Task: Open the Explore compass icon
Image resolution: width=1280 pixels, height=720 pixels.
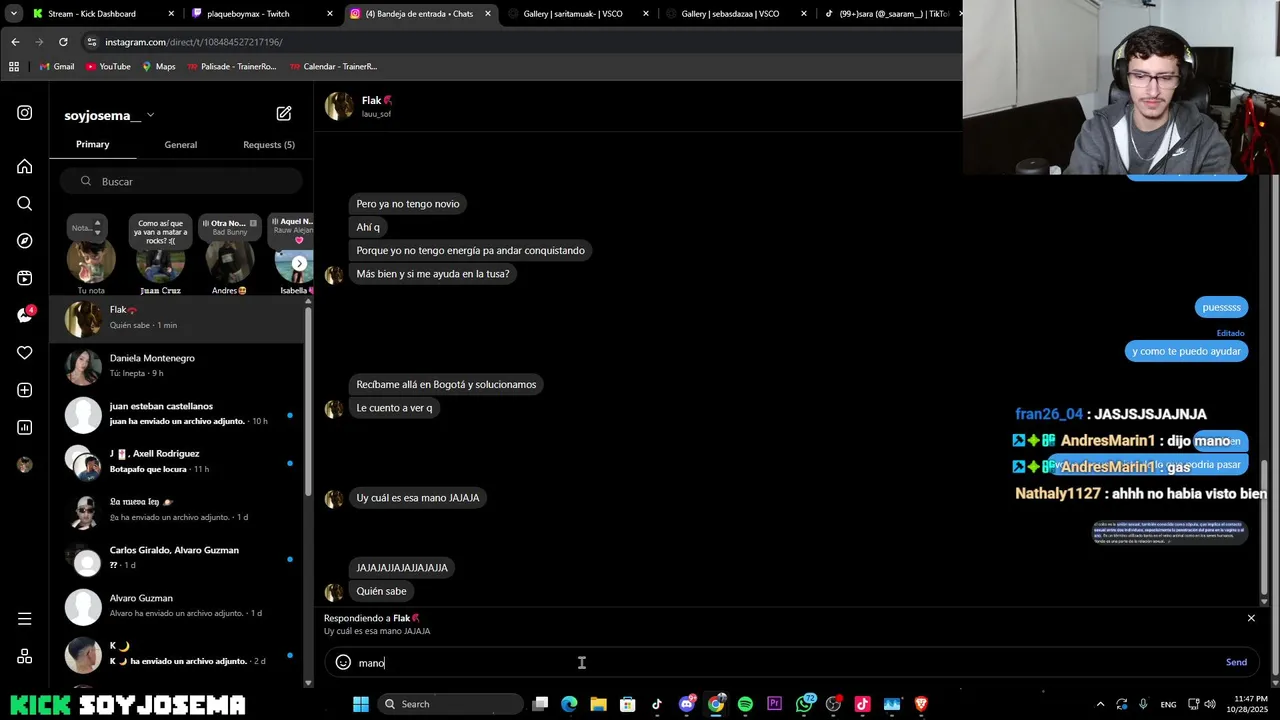Action: [x=25, y=241]
